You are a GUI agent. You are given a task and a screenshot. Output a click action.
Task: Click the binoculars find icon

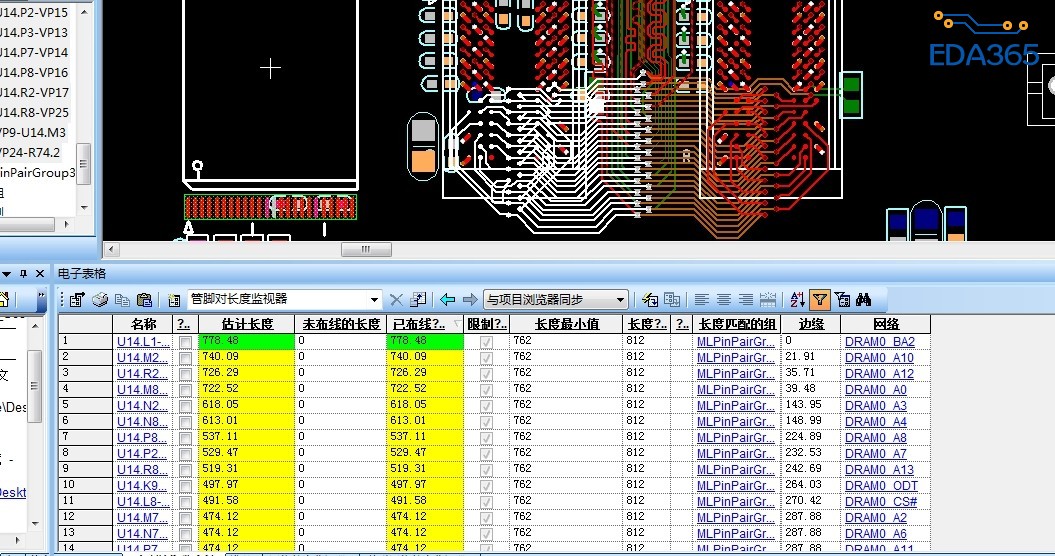tap(864, 300)
